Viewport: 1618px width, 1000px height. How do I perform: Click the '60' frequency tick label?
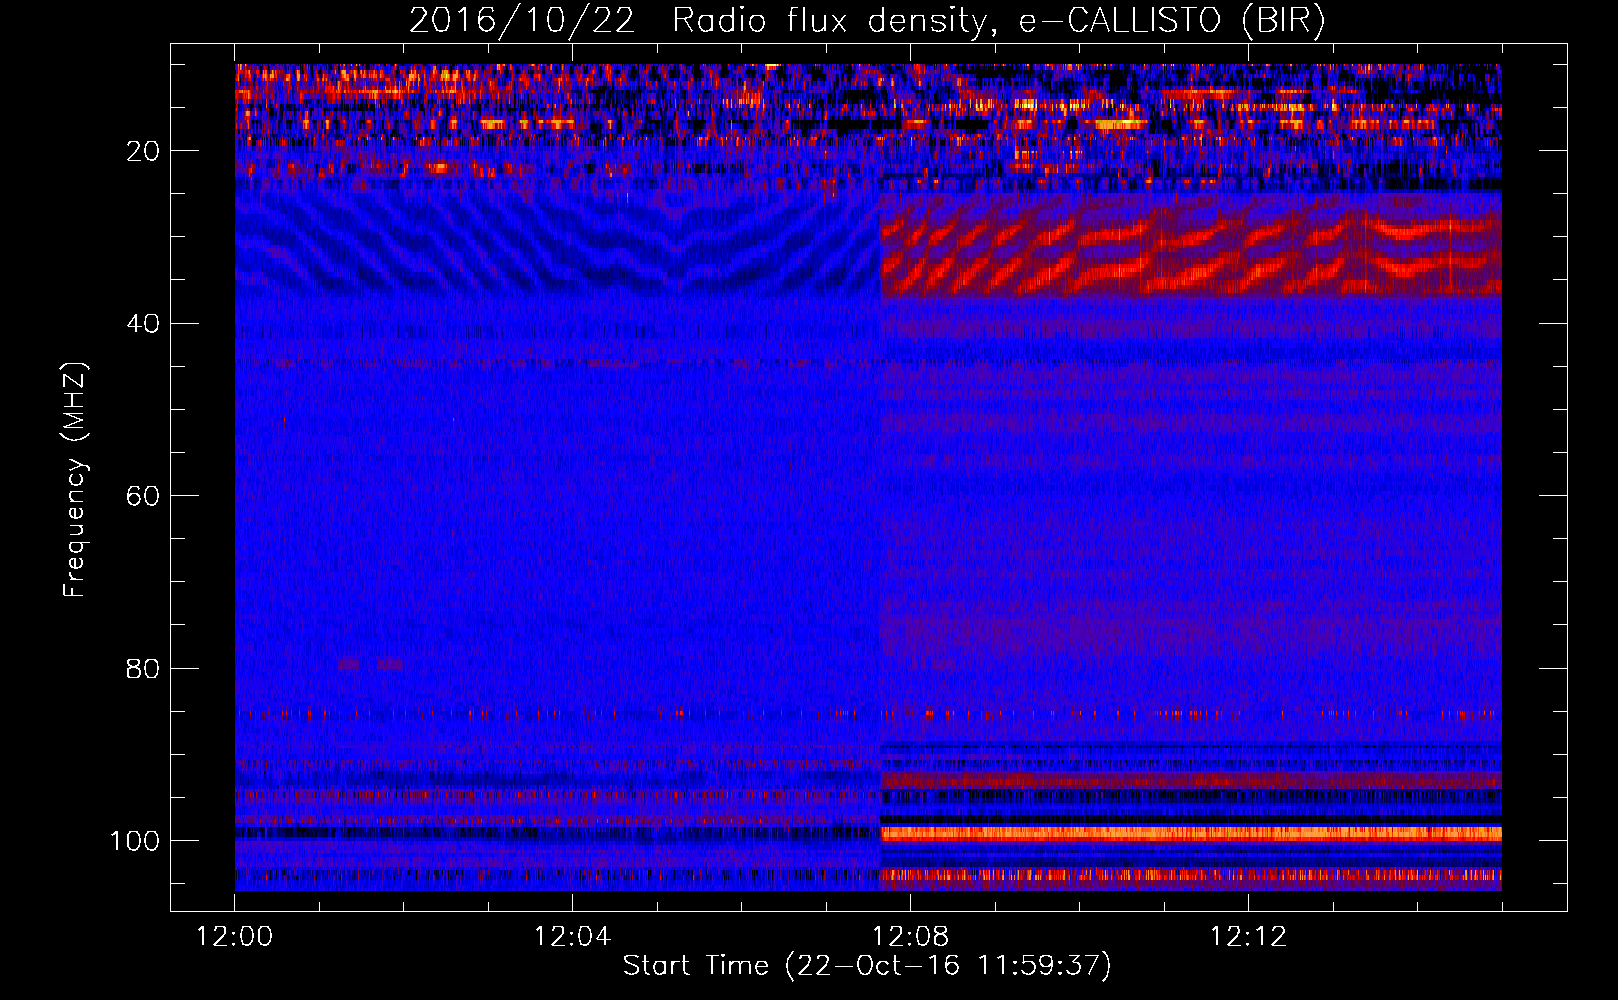143,496
